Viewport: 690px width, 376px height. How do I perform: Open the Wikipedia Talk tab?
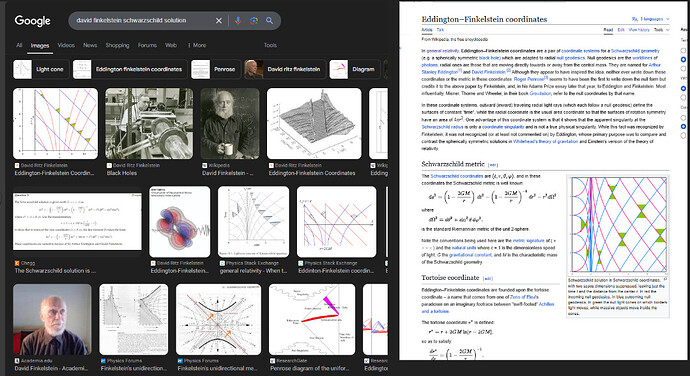pos(440,30)
